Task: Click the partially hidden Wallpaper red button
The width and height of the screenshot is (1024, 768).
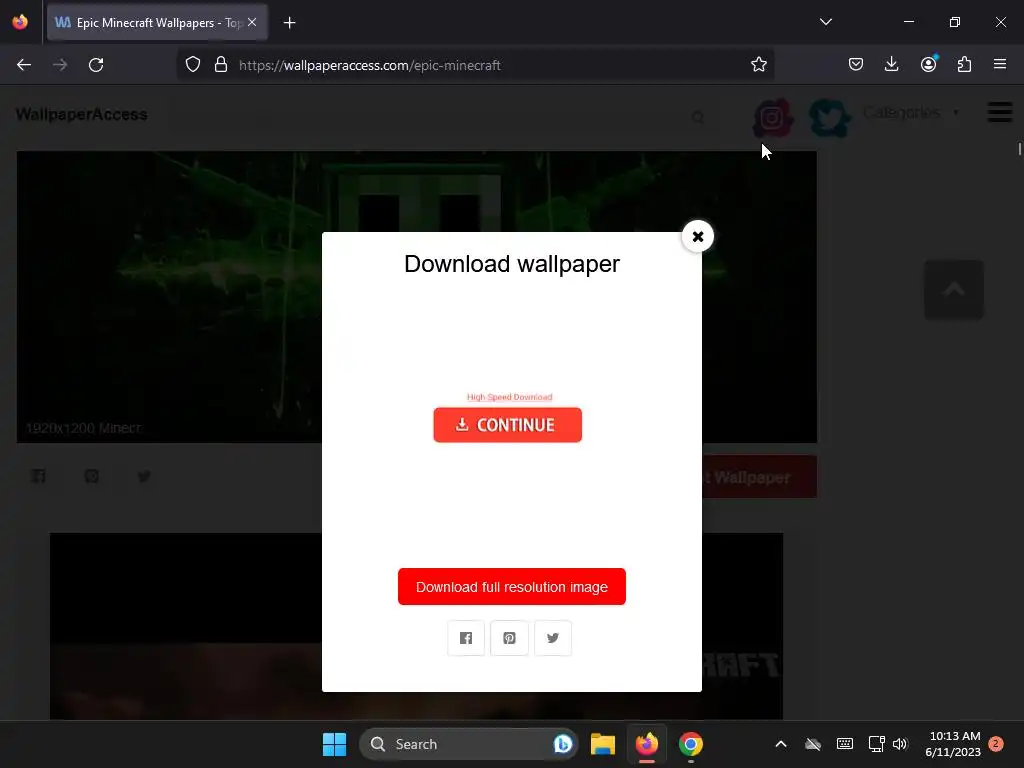Action: point(760,477)
